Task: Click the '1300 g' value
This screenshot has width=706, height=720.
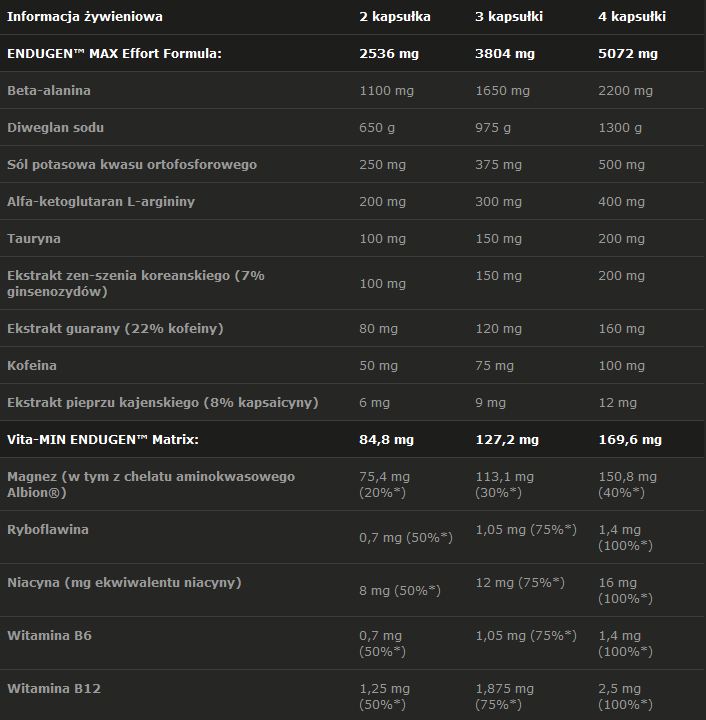Action: point(620,128)
